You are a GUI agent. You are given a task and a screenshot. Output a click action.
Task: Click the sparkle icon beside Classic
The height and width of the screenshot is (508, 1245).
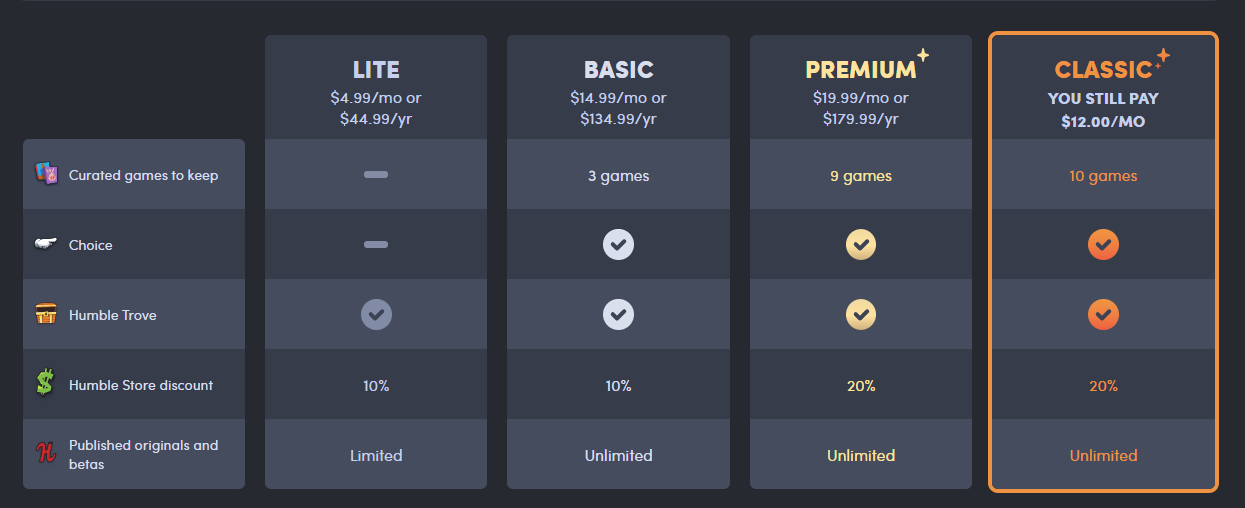click(x=1162, y=58)
